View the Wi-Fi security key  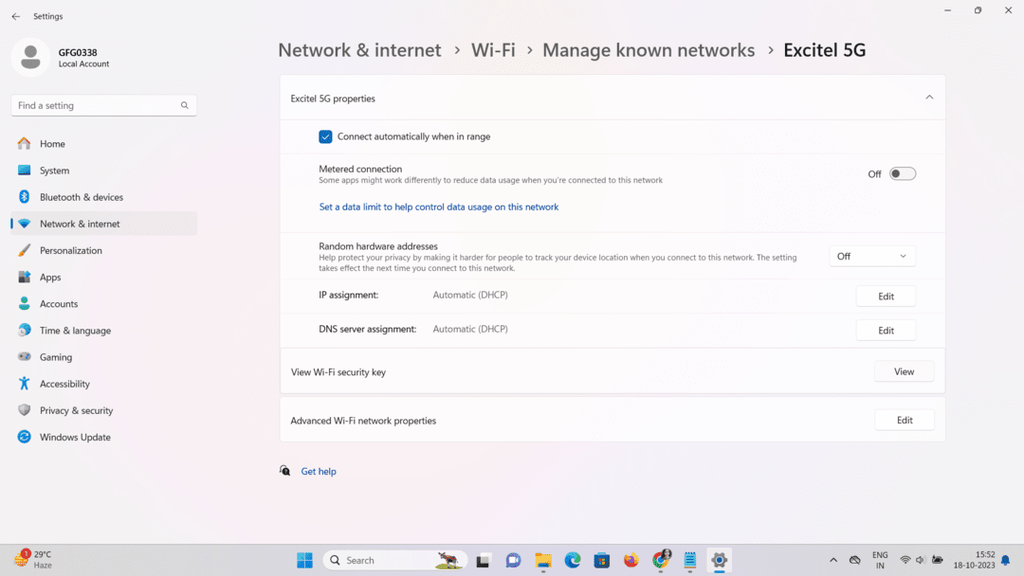(x=904, y=372)
